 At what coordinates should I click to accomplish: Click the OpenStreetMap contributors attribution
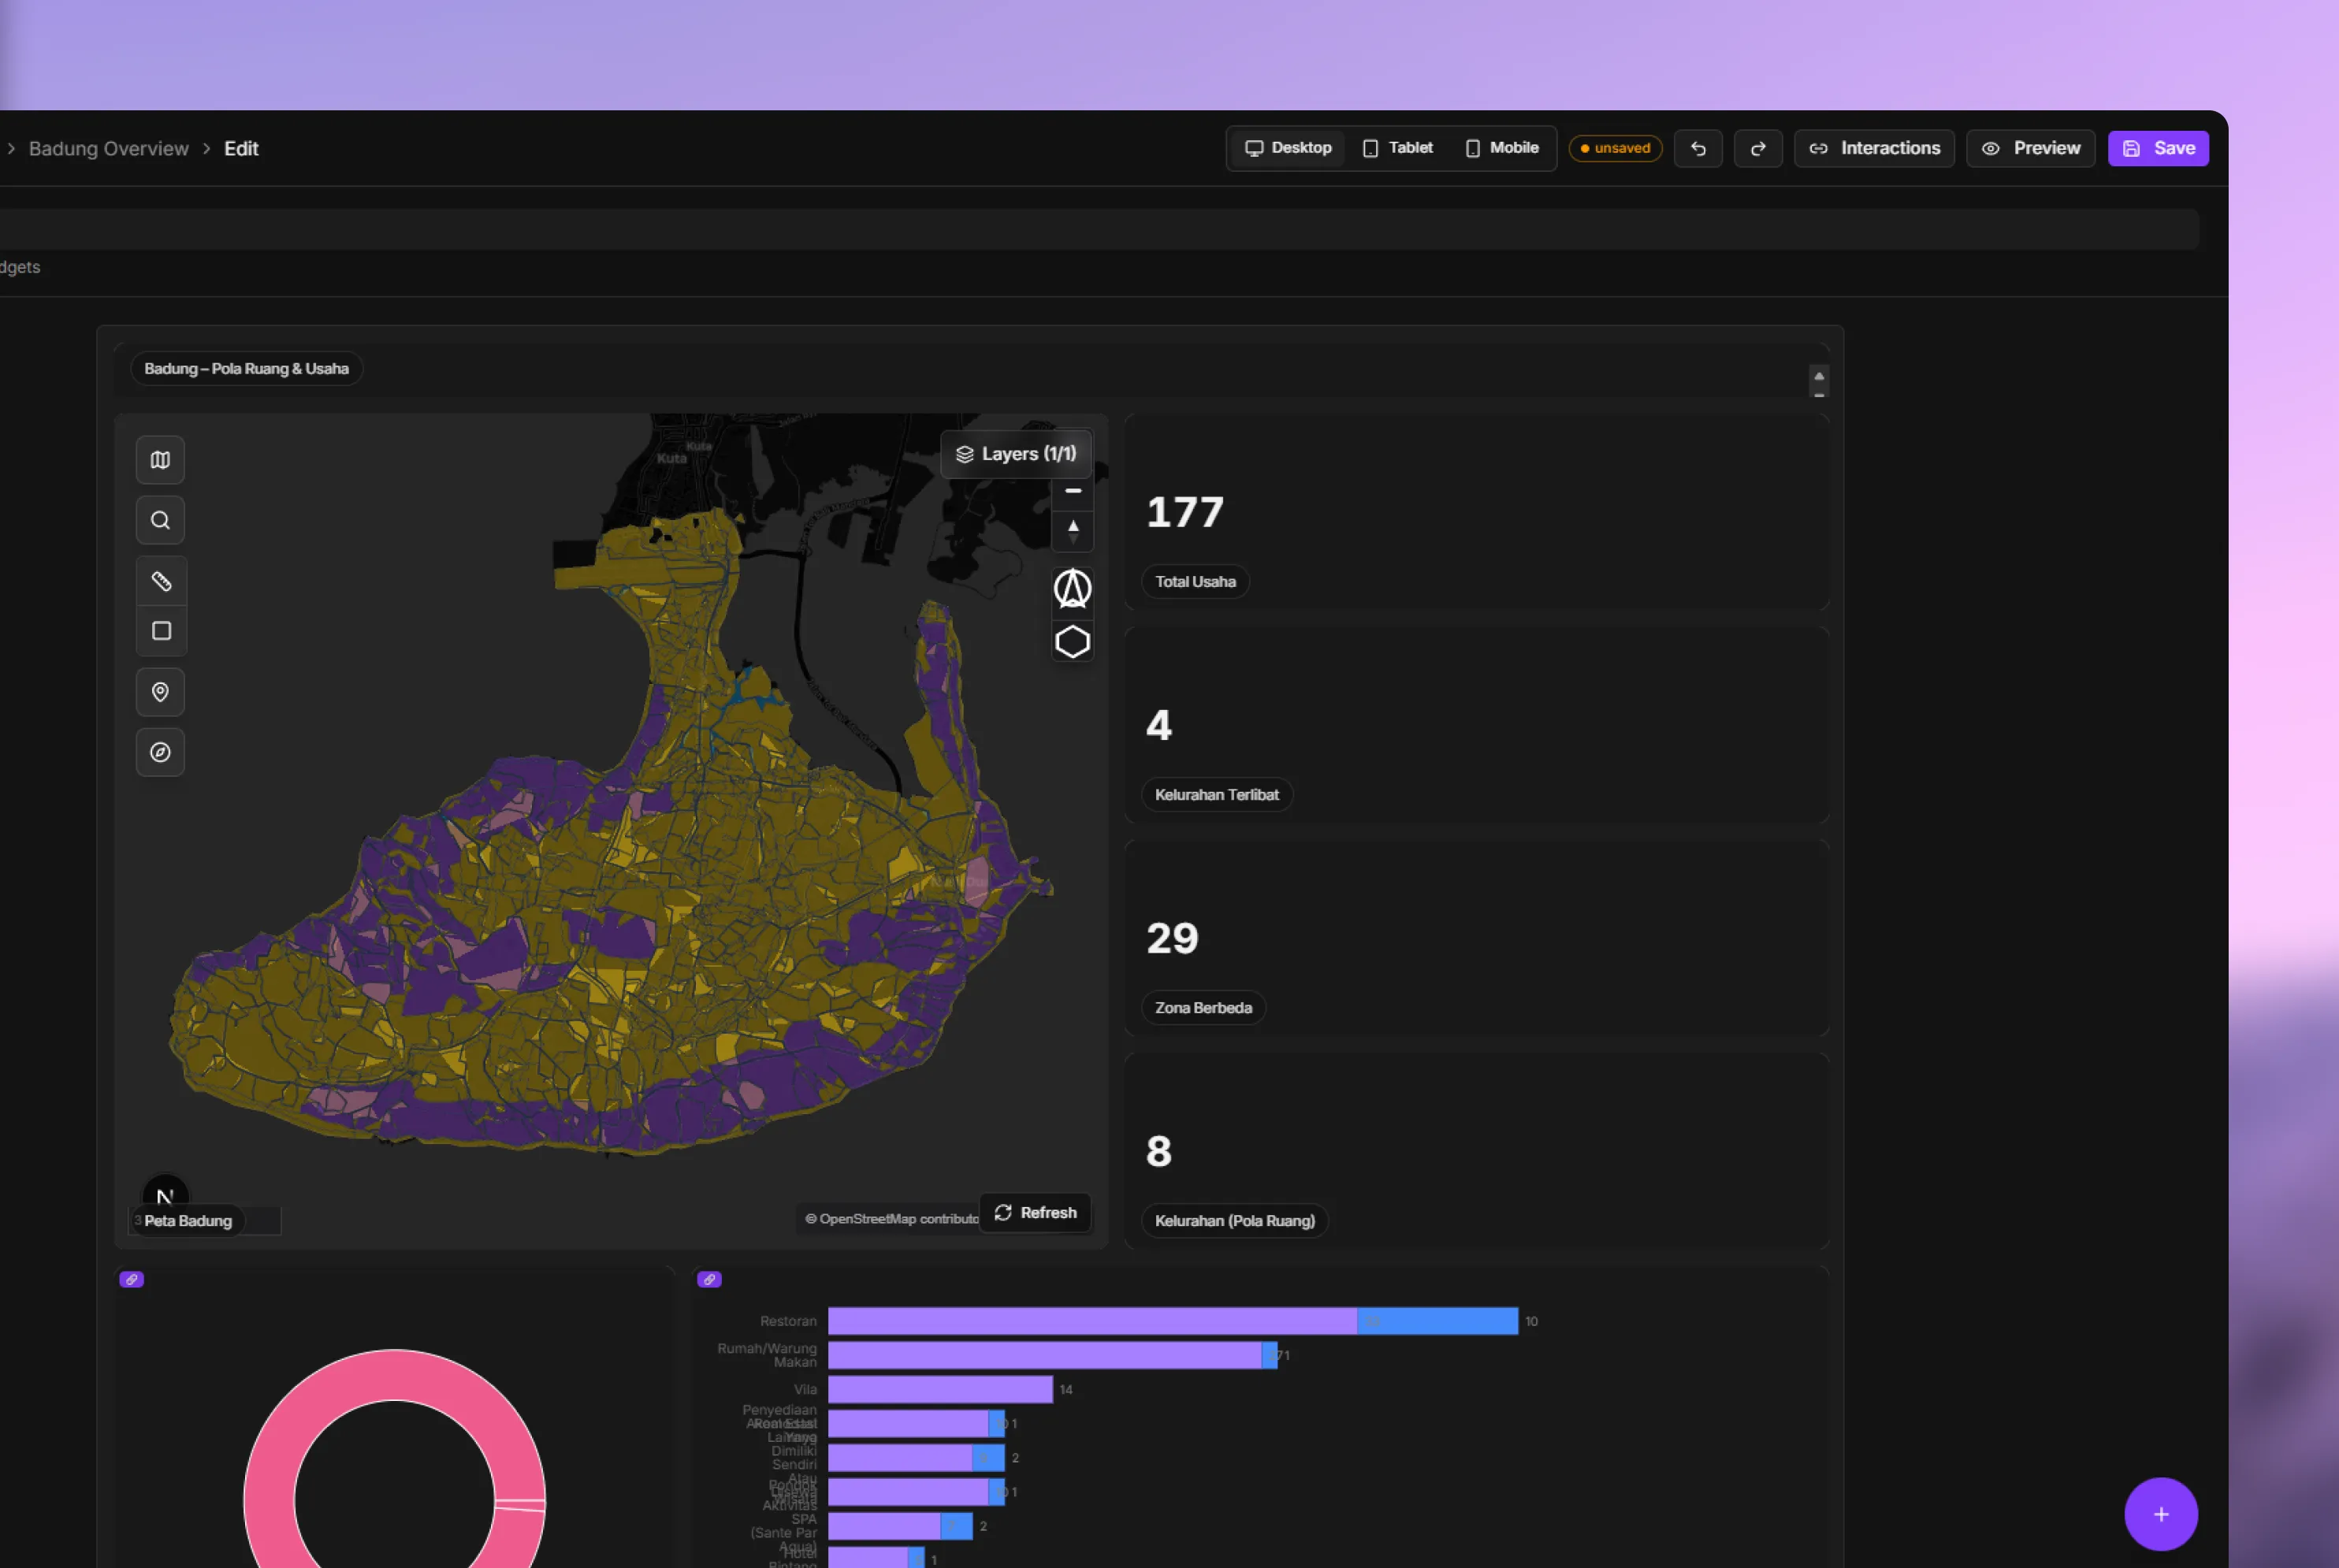(x=892, y=1219)
